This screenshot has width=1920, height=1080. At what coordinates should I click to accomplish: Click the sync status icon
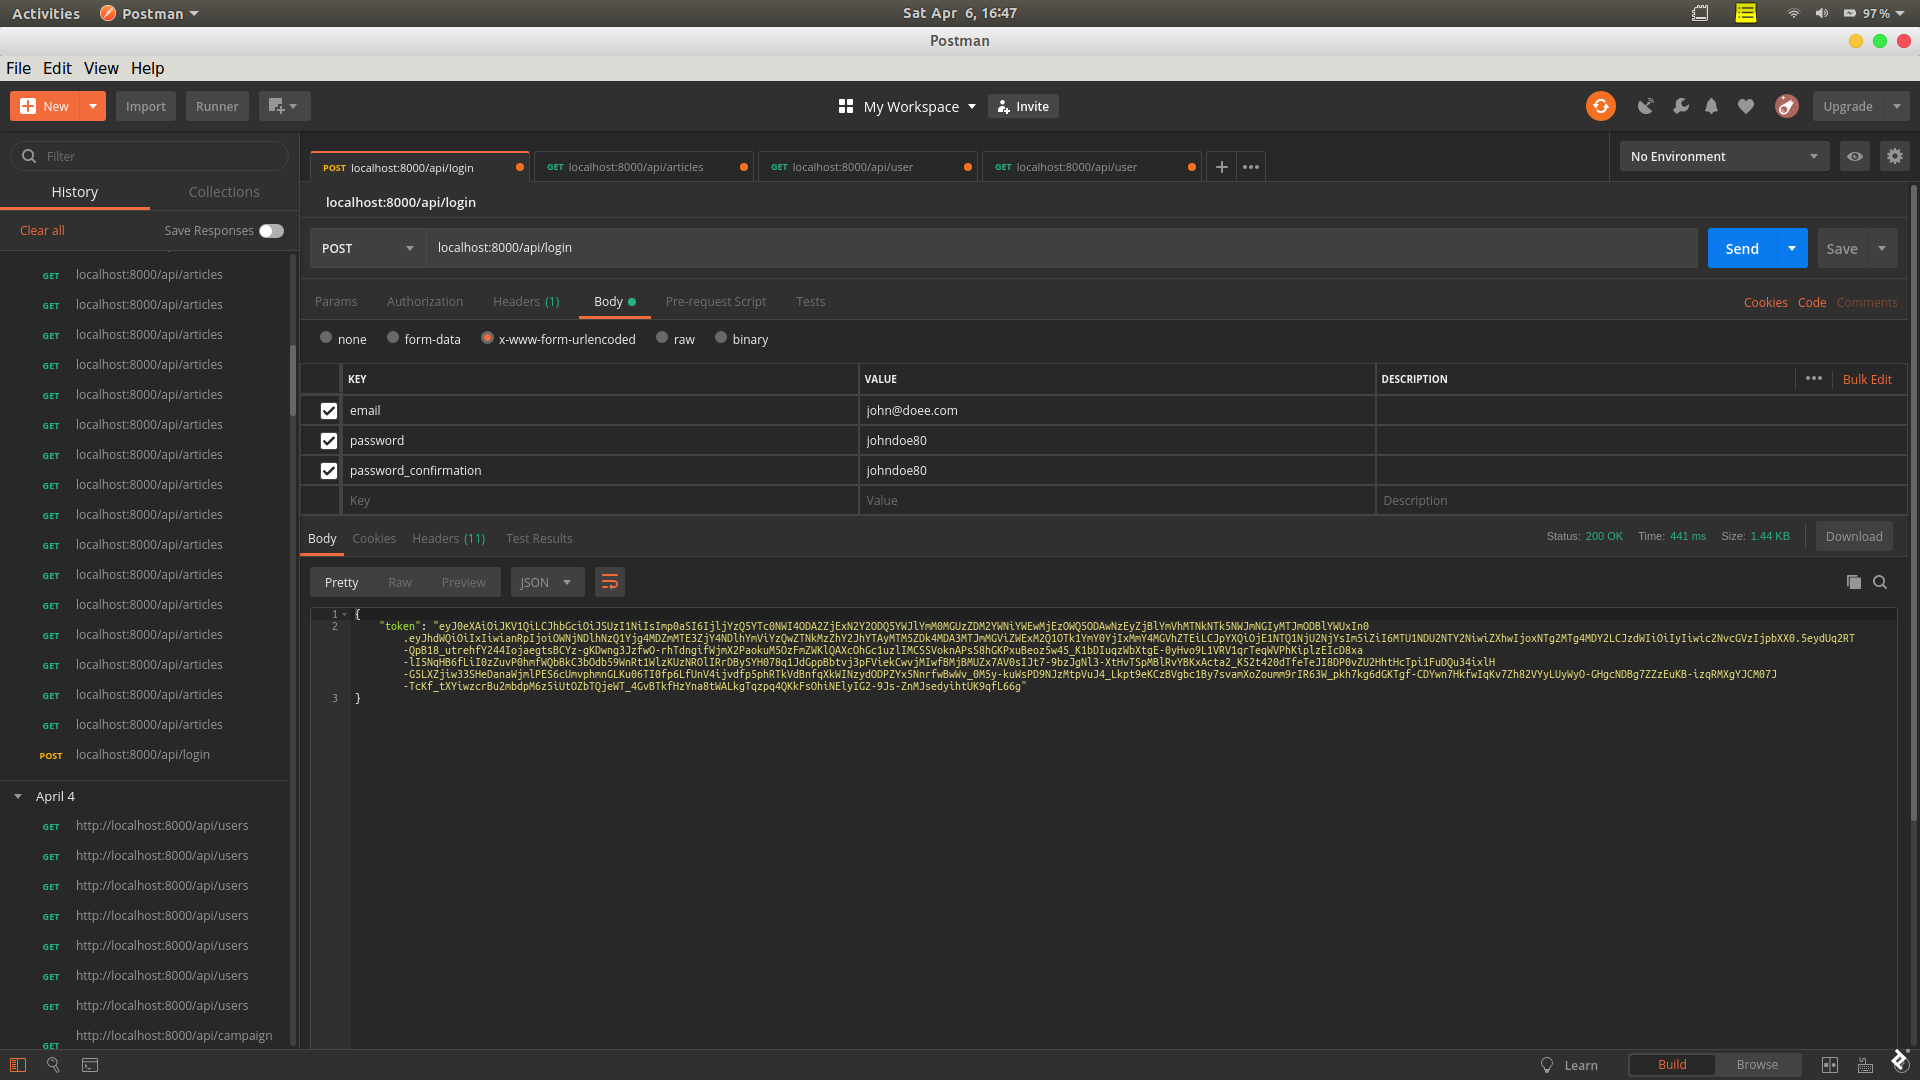[1600, 106]
